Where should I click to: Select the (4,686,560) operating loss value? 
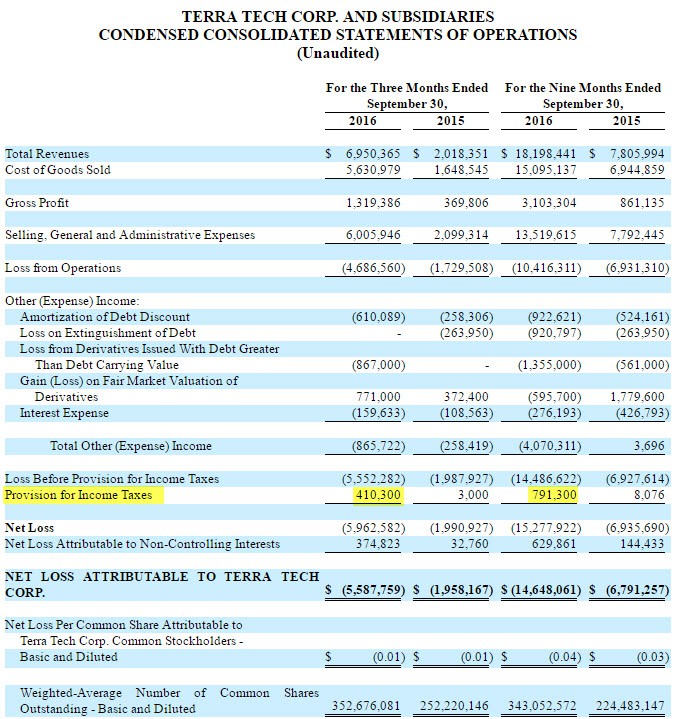364,268
